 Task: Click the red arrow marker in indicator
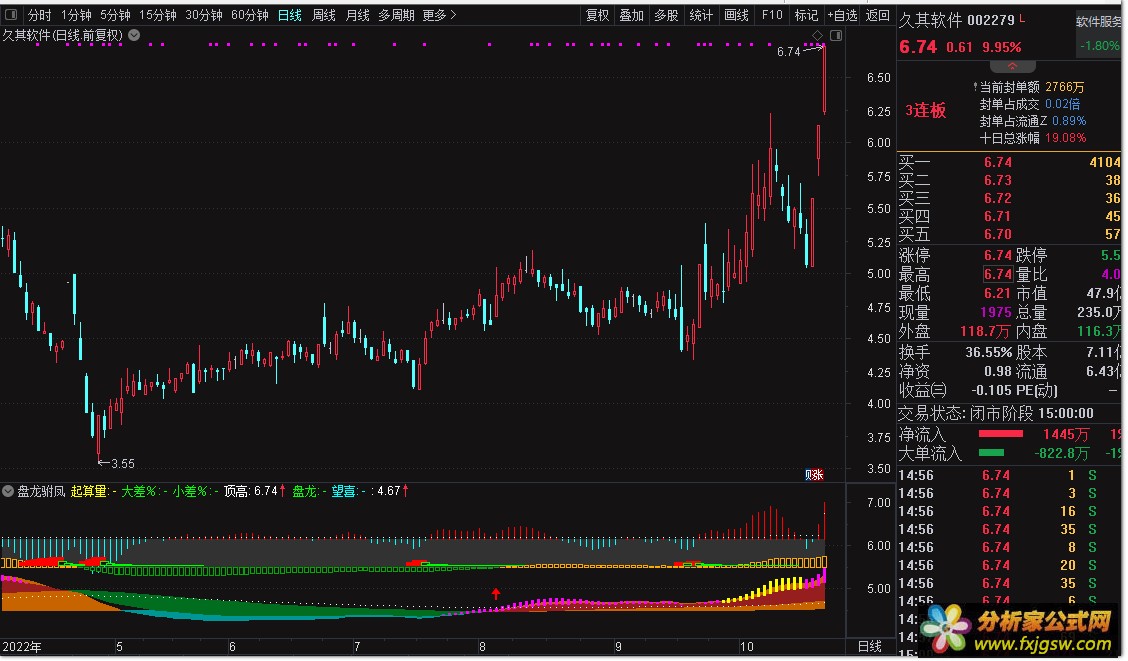coord(496,593)
